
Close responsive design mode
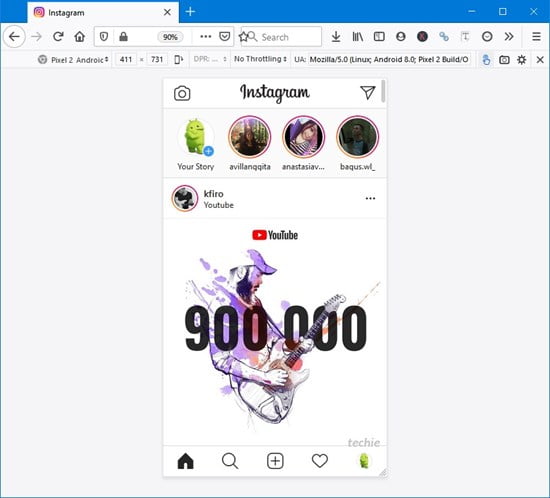coord(540,60)
